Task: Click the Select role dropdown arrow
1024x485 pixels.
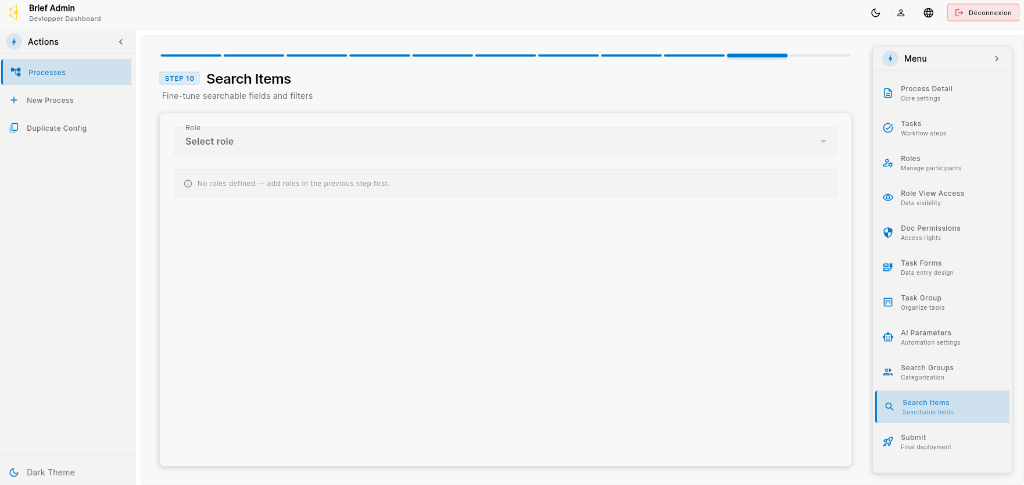Action: point(823,142)
